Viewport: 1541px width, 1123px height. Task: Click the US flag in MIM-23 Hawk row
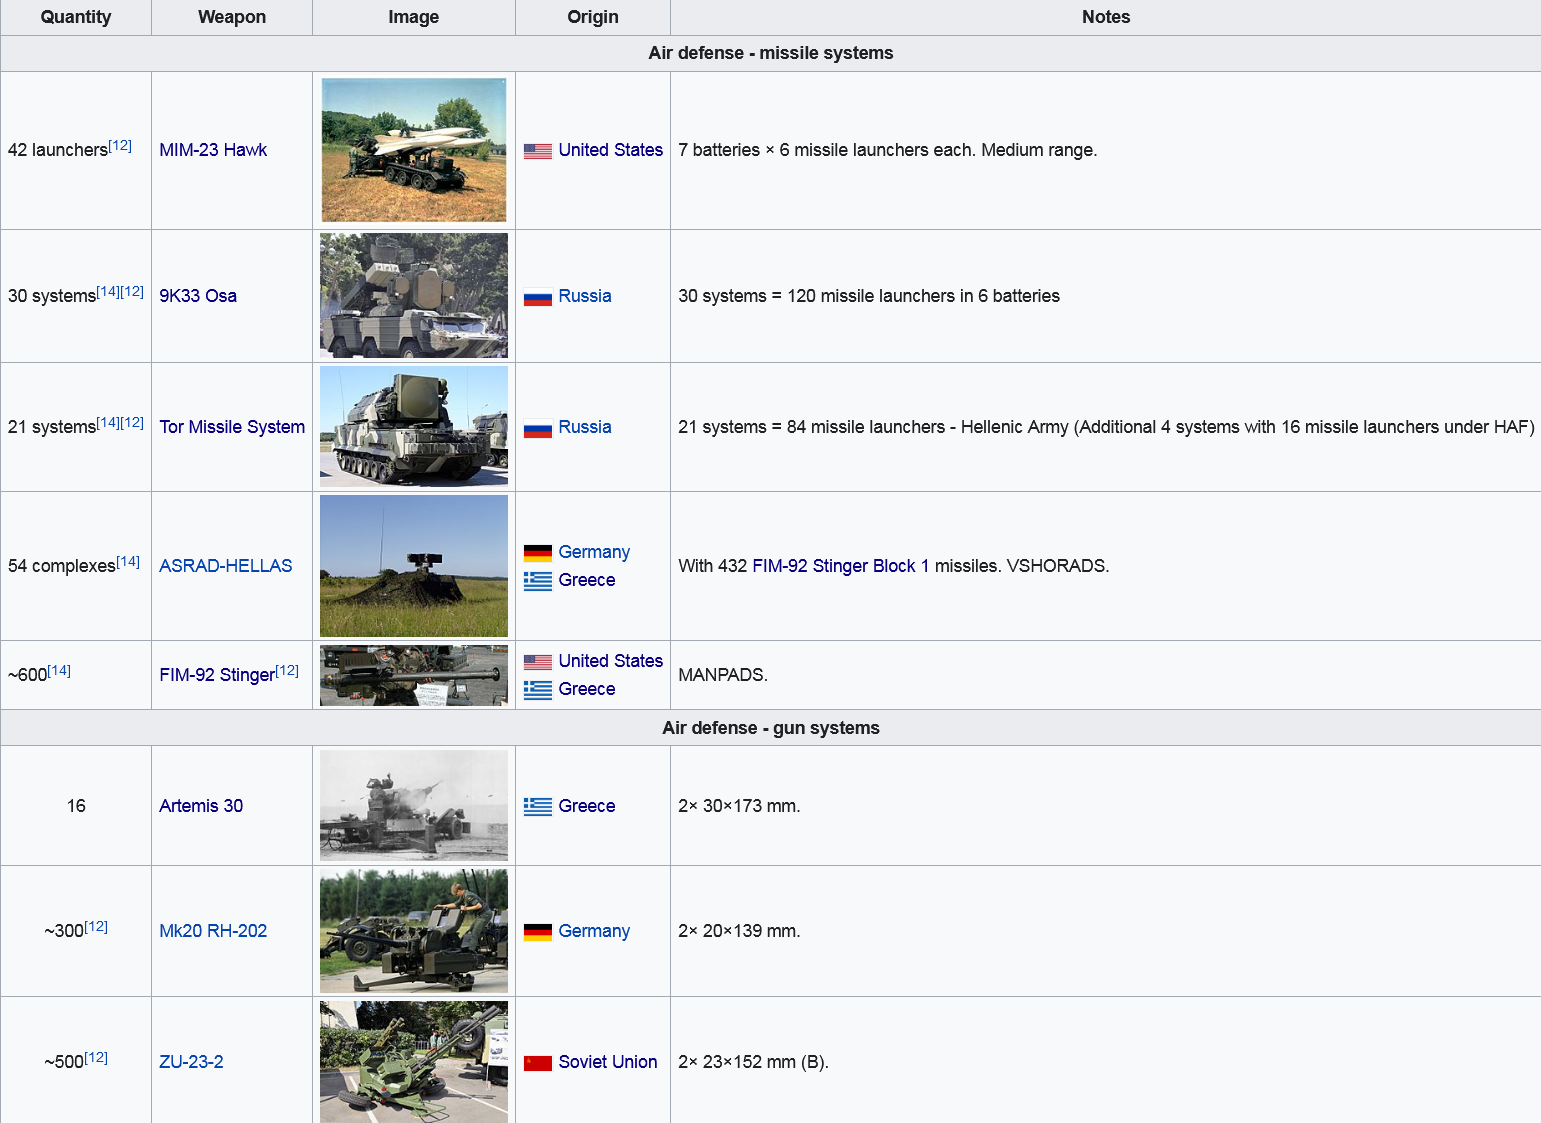[538, 151]
